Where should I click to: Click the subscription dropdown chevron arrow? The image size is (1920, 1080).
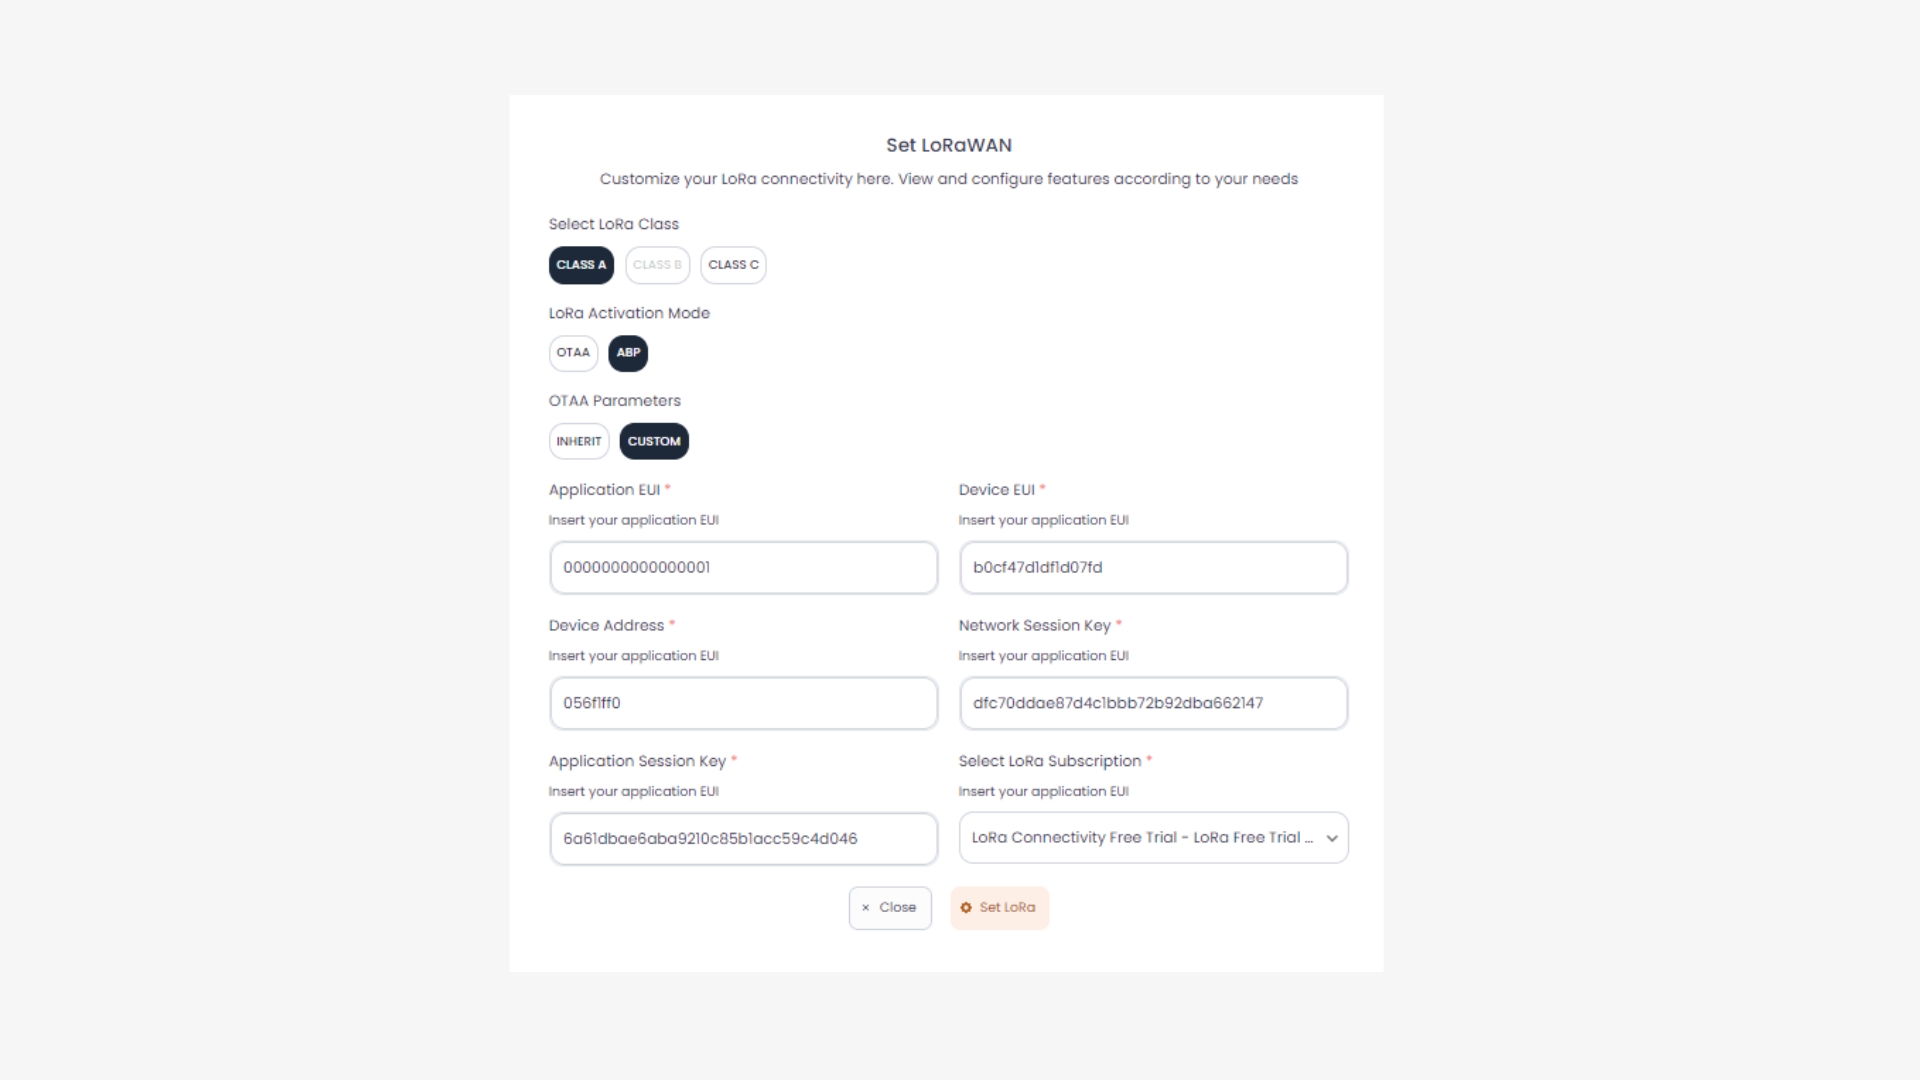pyautogui.click(x=1332, y=839)
